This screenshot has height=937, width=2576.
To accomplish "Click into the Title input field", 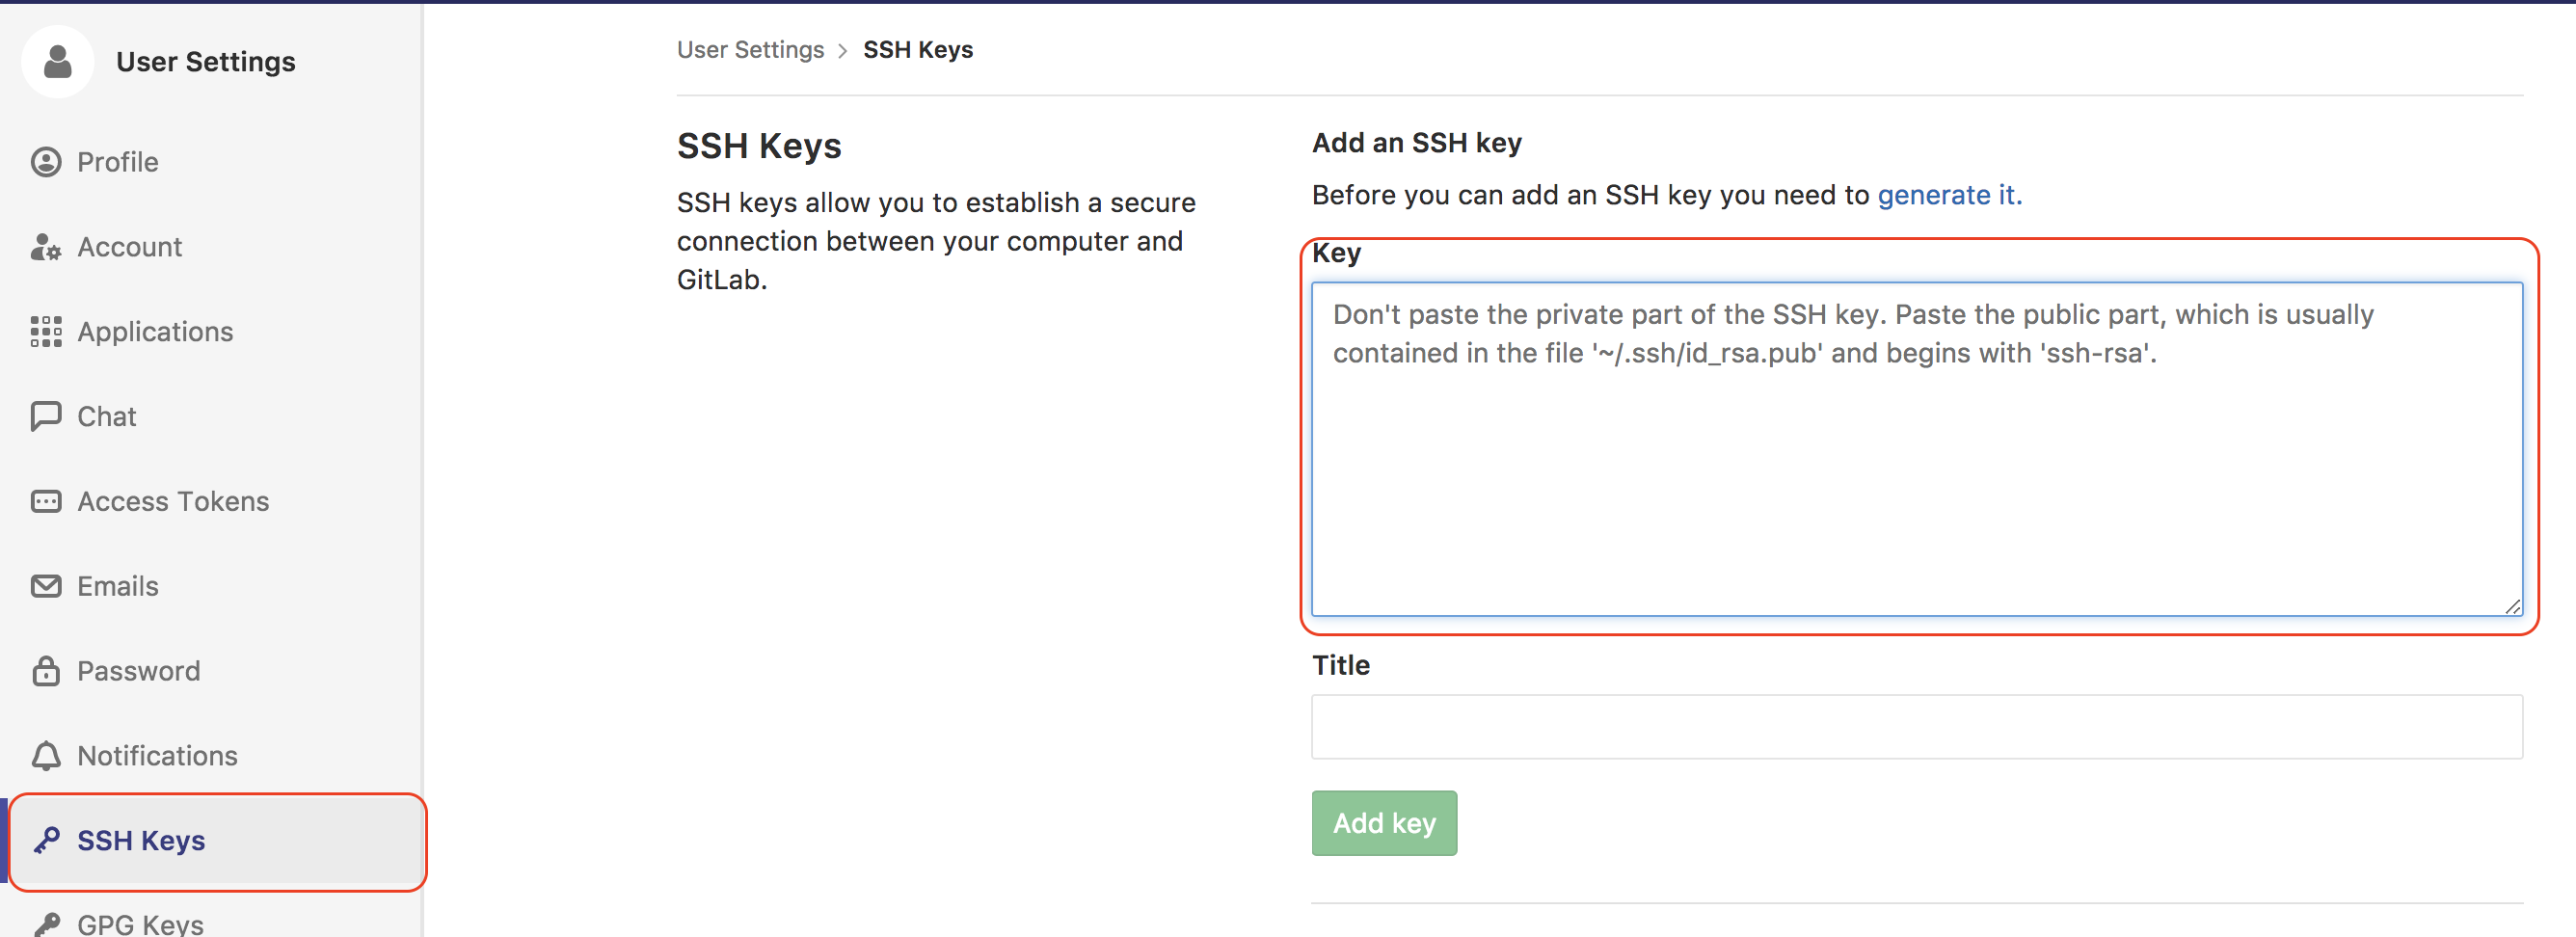I will [x=1916, y=727].
